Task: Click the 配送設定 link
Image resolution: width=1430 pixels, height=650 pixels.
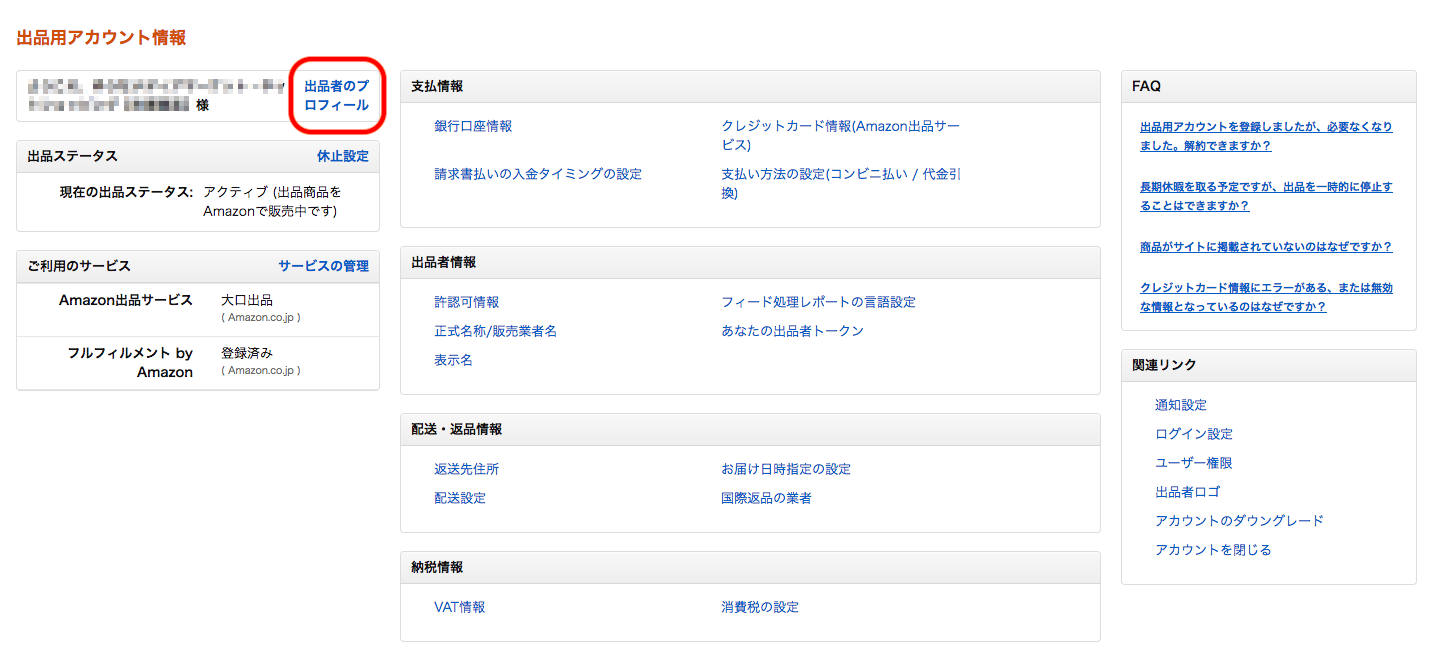Action: pyautogui.click(x=460, y=498)
